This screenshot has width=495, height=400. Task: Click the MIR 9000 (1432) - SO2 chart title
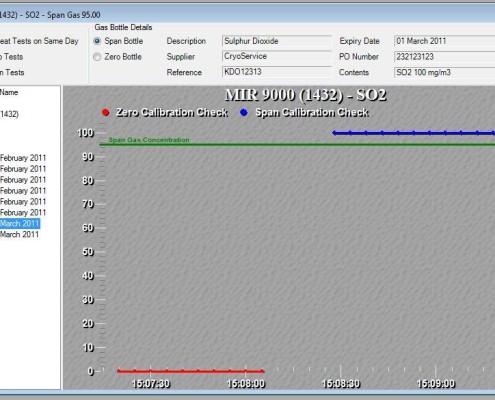coord(305,95)
